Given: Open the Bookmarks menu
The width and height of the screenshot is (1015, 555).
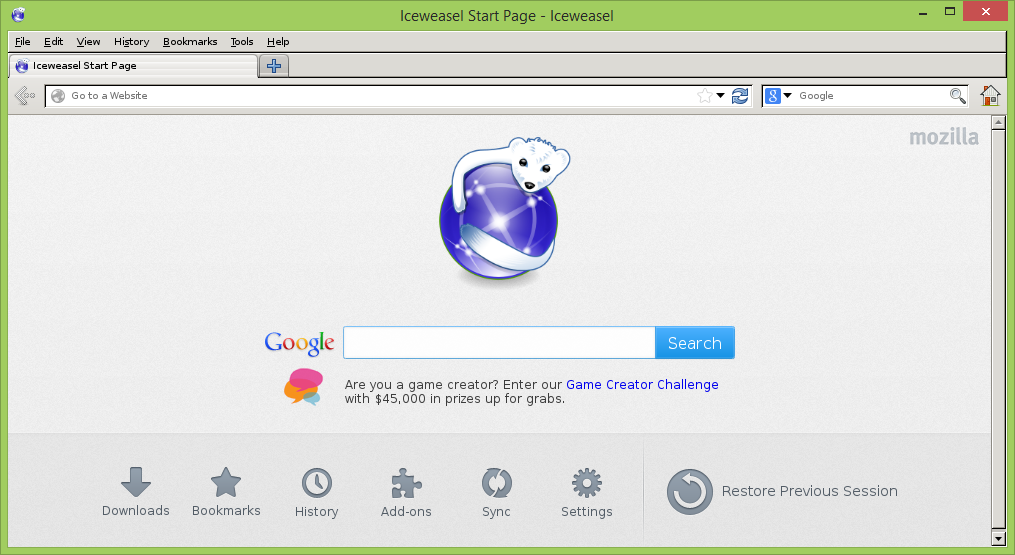Looking at the screenshot, I should 190,41.
